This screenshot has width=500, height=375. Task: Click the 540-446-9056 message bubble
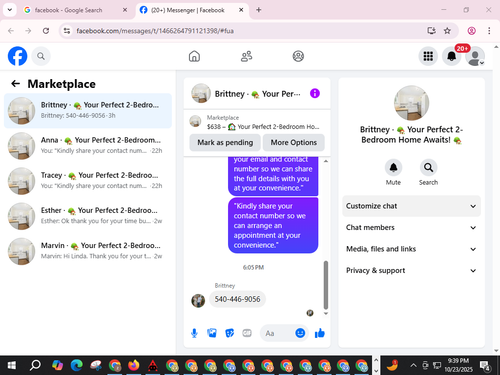(x=237, y=299)
